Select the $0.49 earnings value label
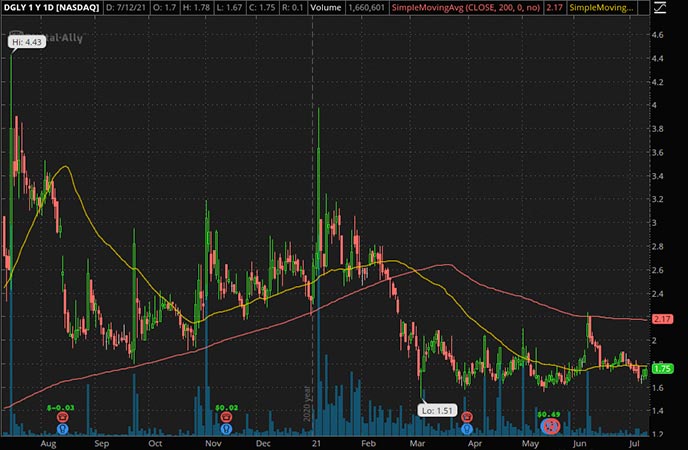This screenshot has width=688, height=450. 547,414
